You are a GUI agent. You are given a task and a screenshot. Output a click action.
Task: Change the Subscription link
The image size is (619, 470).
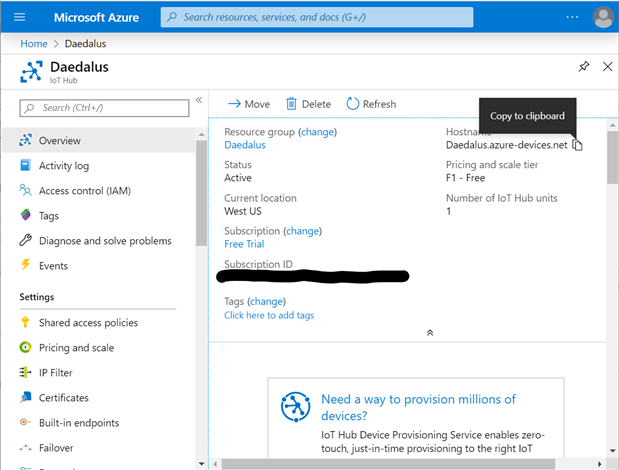(x=302, y=231)
